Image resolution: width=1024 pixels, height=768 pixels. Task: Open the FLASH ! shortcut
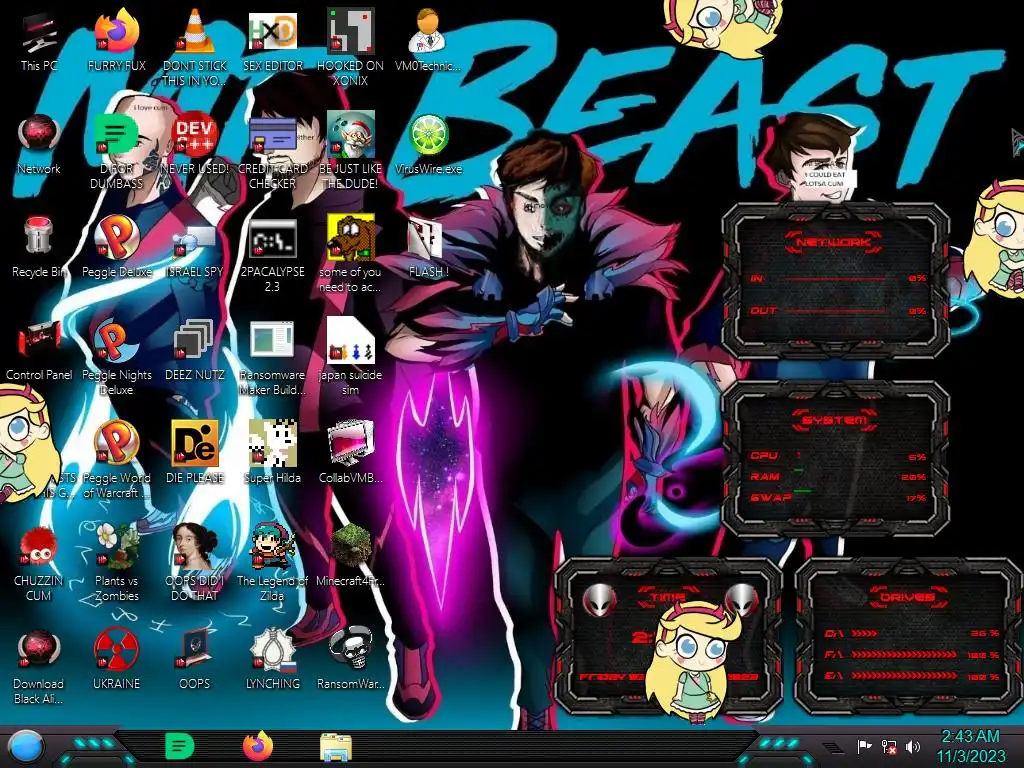click(x=428, y=247)
